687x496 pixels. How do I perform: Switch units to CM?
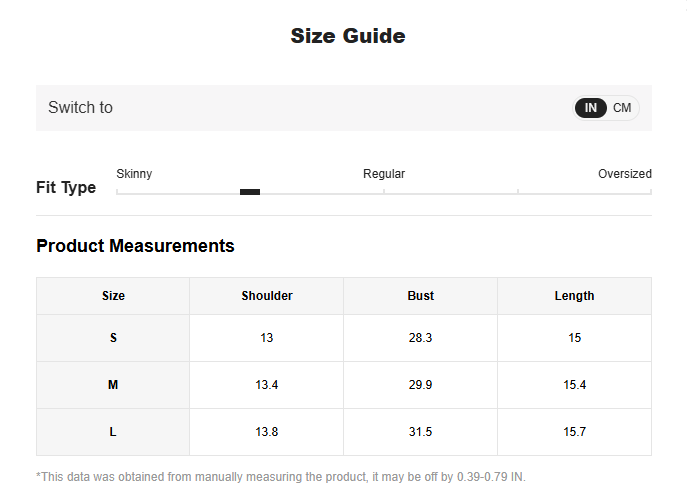[x=622, y=108]
